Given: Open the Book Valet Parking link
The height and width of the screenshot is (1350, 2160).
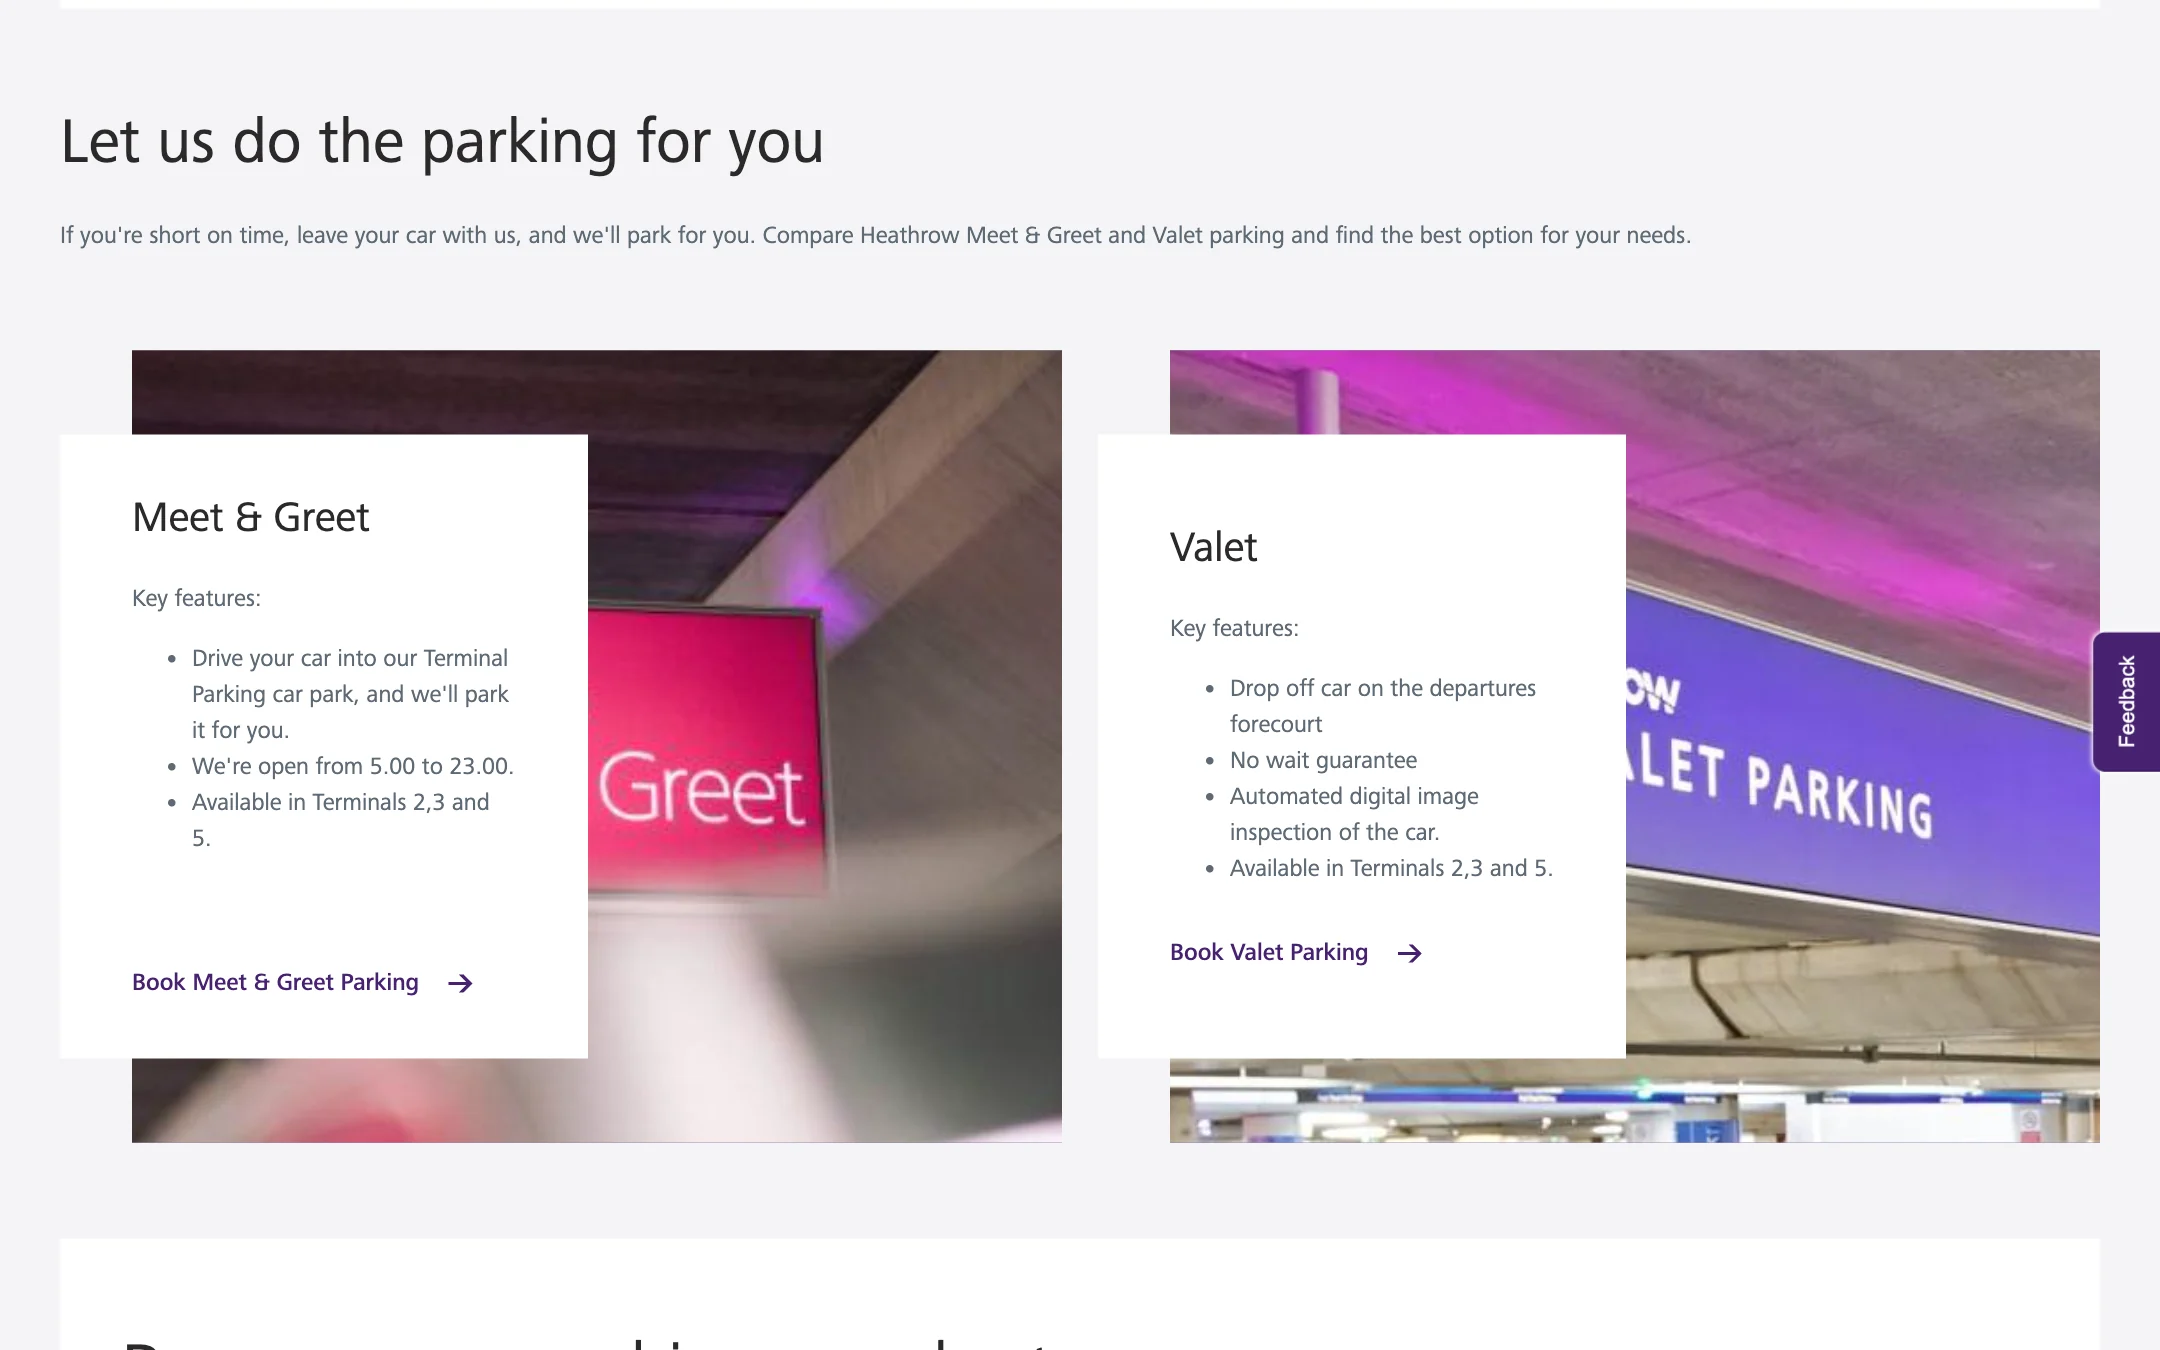Looking at the screenshot, I should click(1269, 952).
